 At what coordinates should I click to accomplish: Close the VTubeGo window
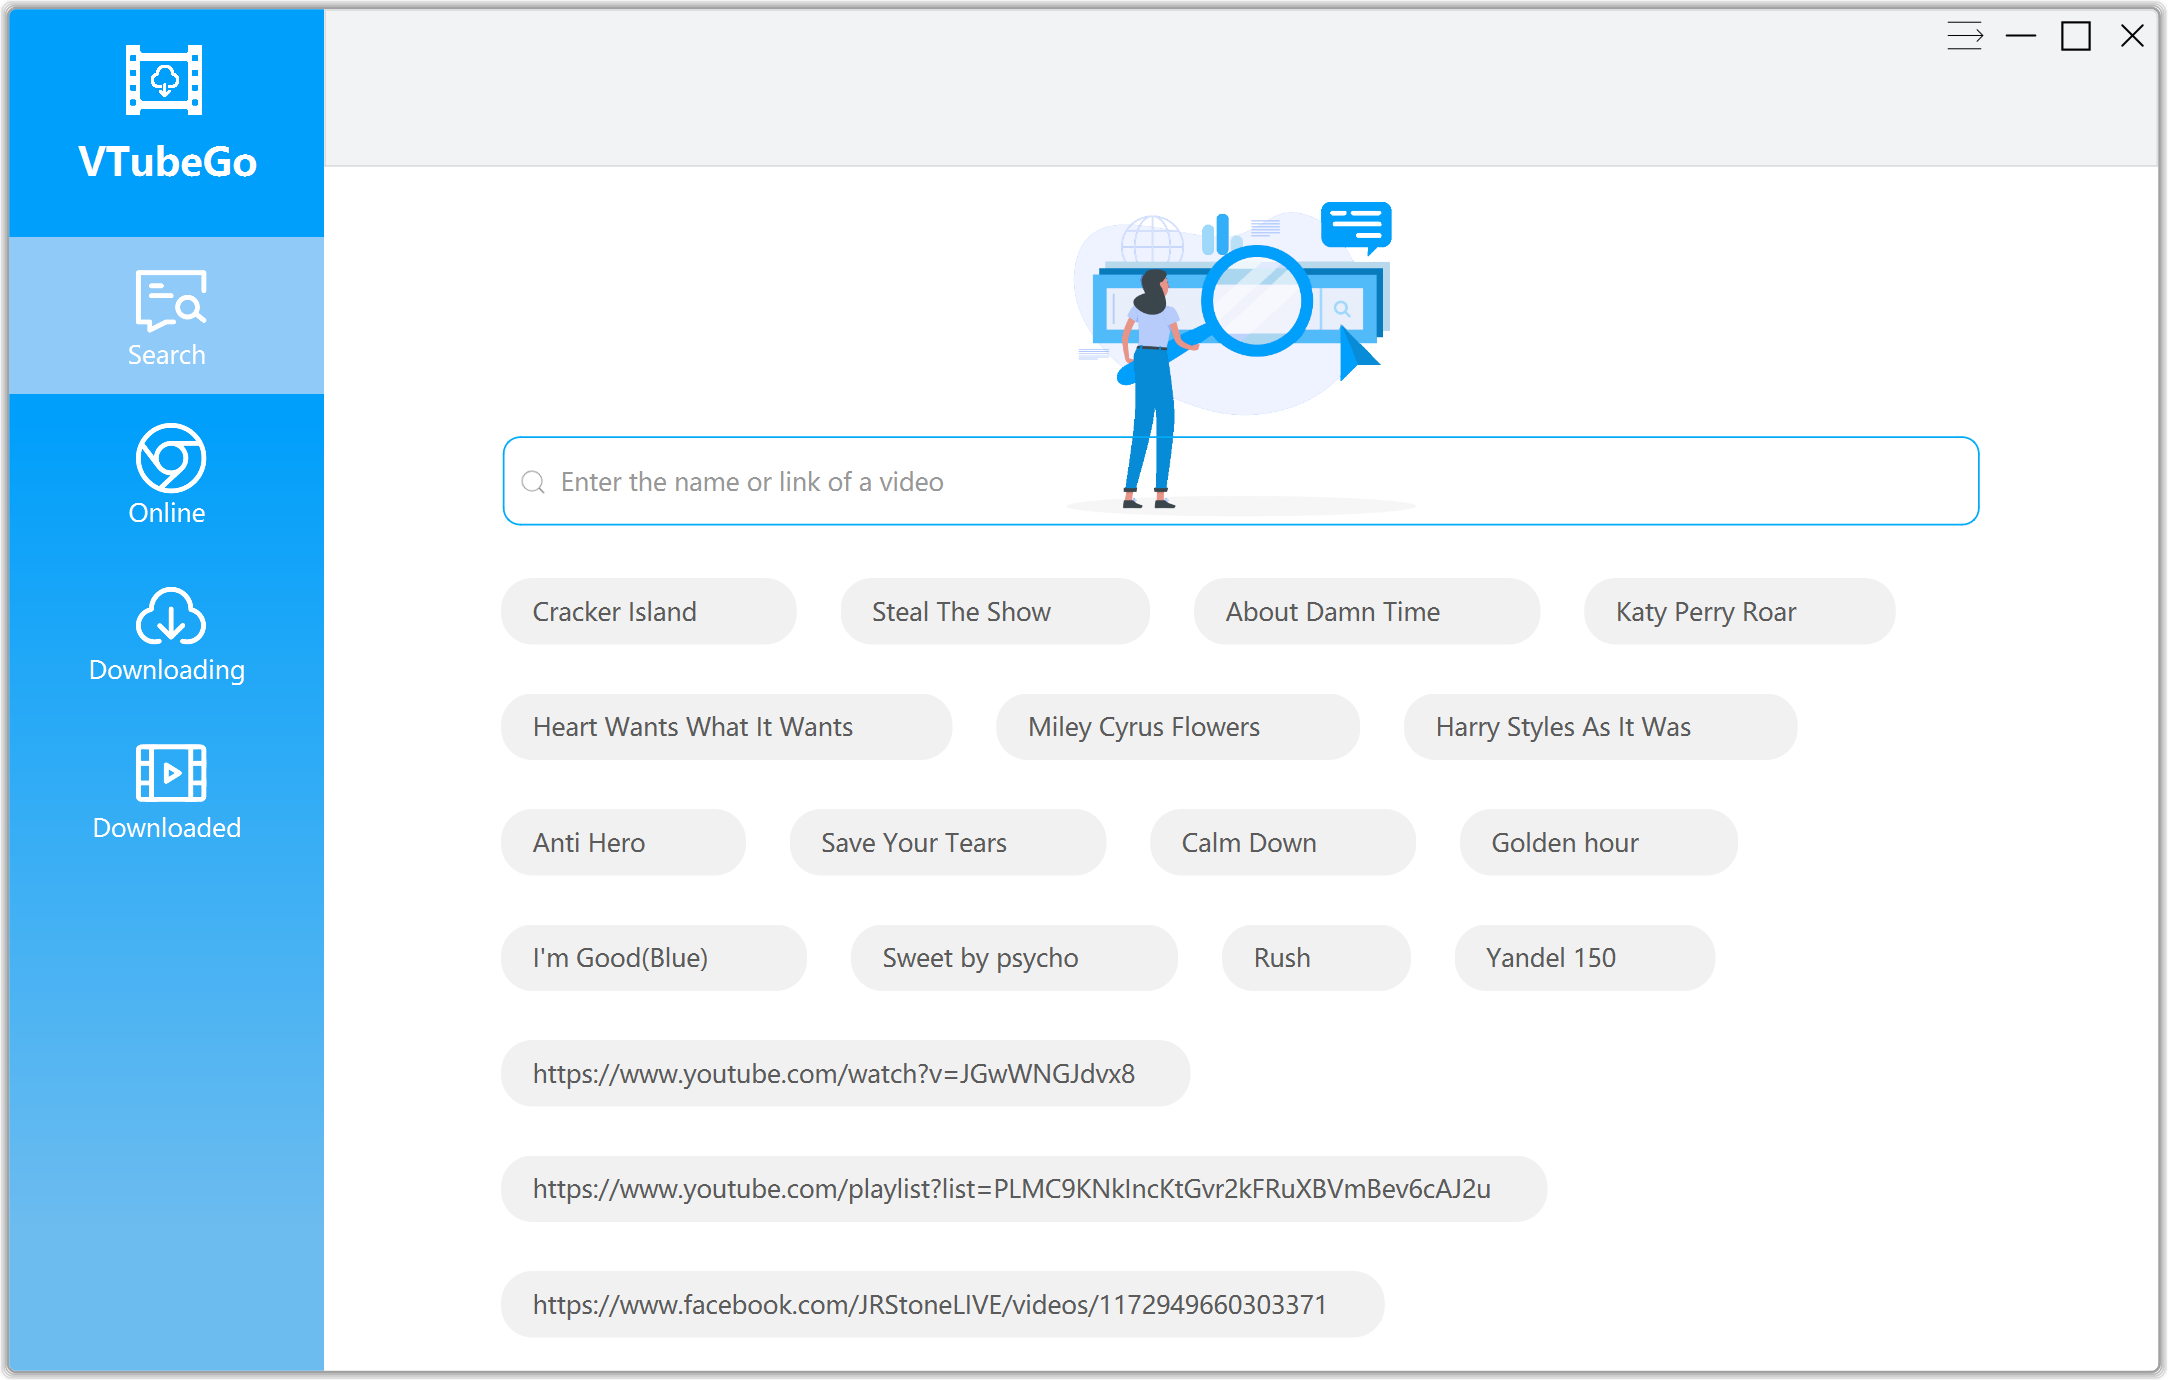[2132, 36]
